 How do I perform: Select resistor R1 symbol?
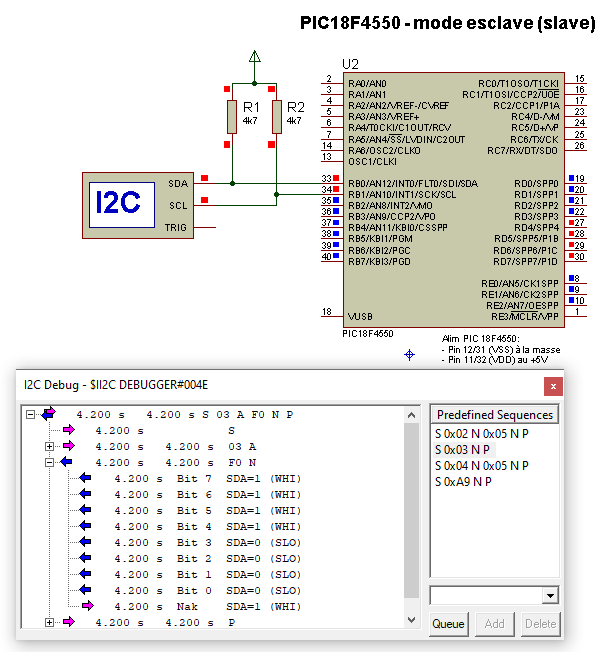(232, 117)
